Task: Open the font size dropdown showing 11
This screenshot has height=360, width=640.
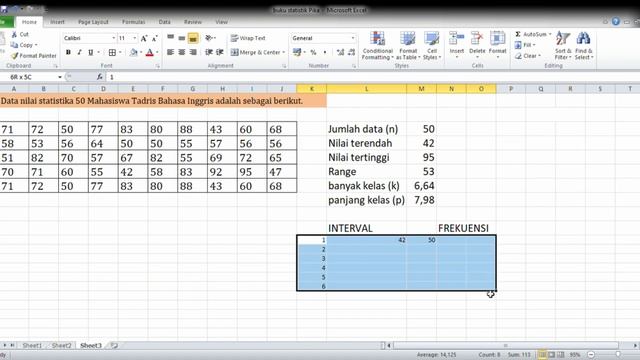Action: click(x=135, y=38)
